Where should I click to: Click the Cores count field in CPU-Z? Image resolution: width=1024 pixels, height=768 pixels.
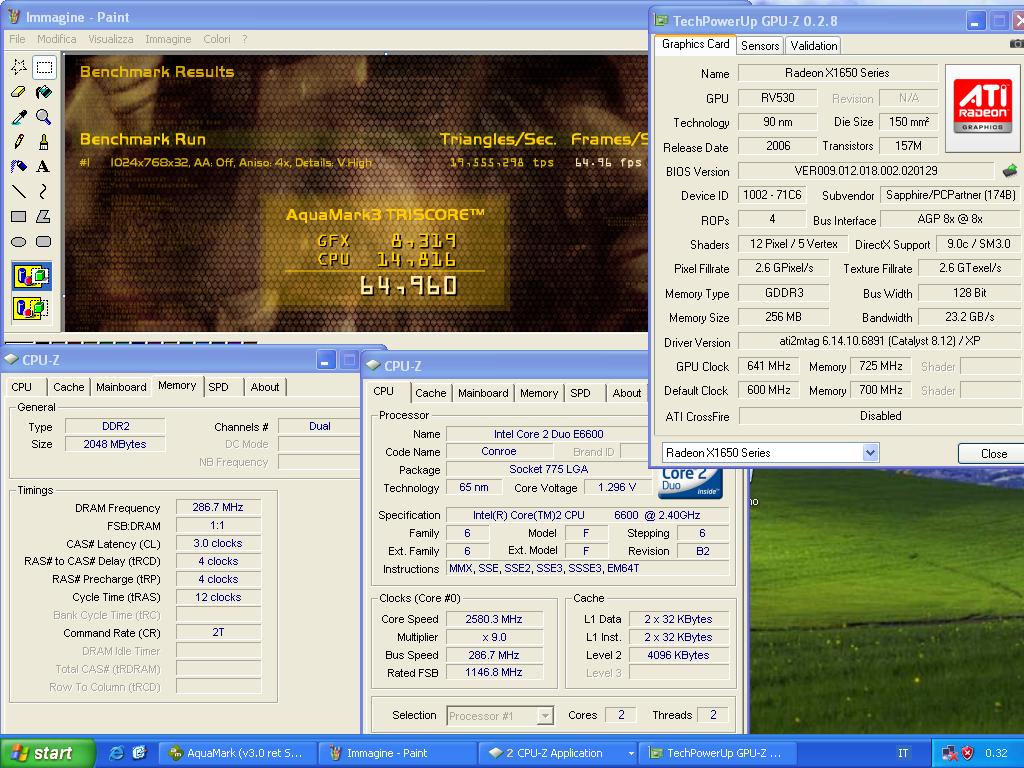(620, 715)
